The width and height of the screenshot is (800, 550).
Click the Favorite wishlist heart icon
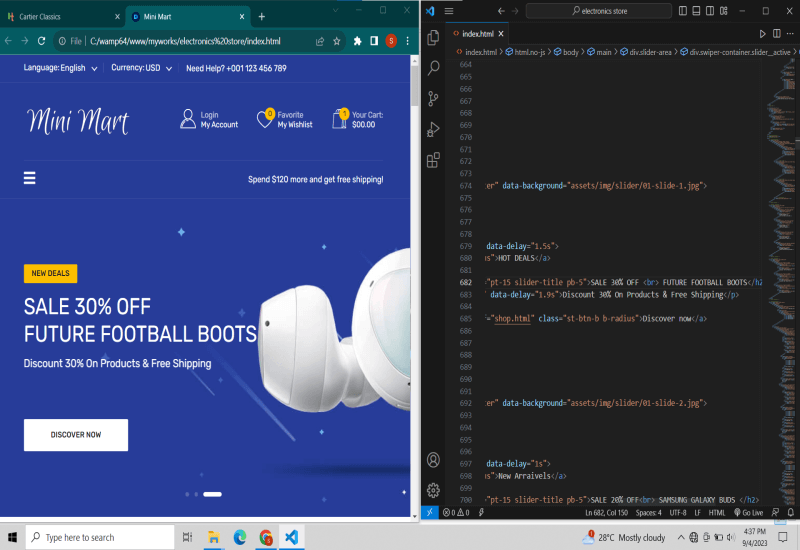pos(265,119)
